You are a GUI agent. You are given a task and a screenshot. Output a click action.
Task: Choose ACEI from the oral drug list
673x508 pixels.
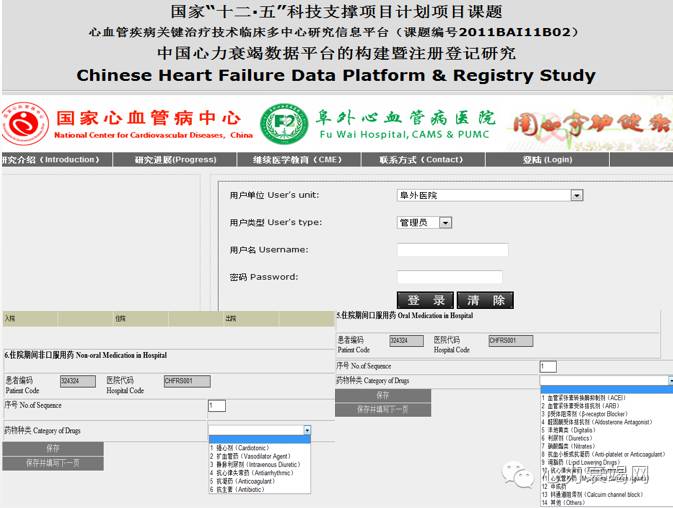606,398
